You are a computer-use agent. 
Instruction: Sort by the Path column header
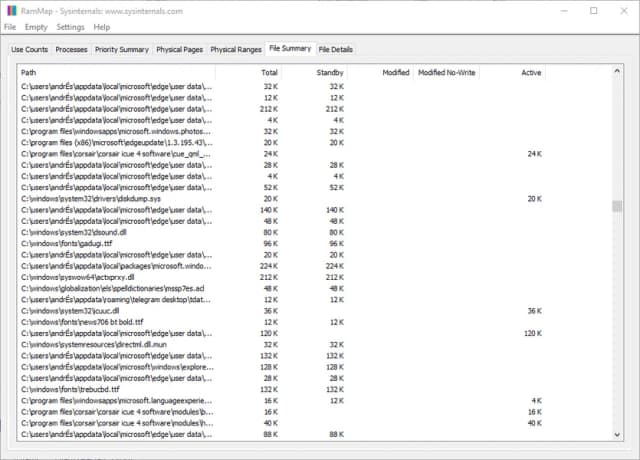point(116,73)
